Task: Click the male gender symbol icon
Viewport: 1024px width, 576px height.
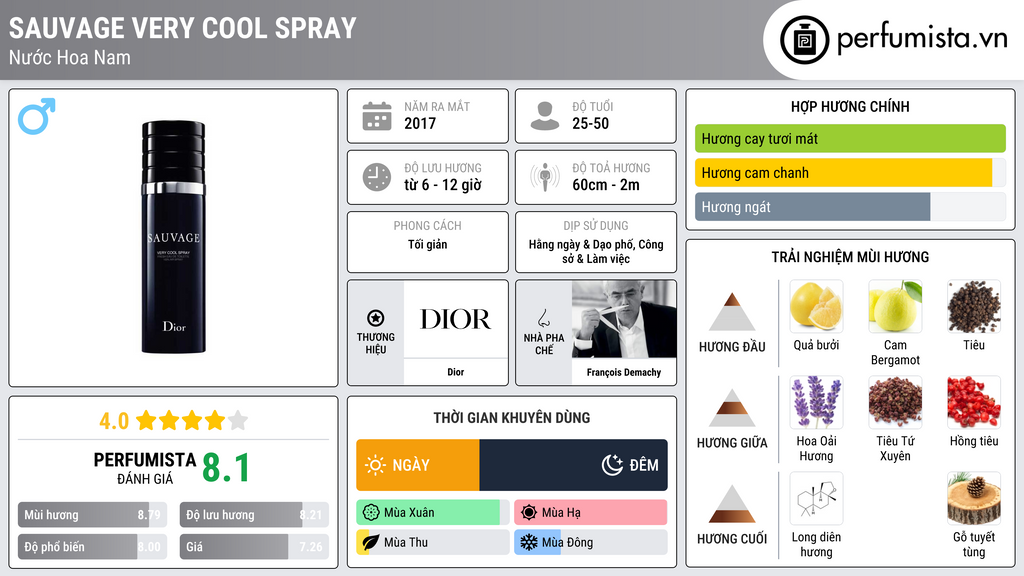Action: point(37,116)
